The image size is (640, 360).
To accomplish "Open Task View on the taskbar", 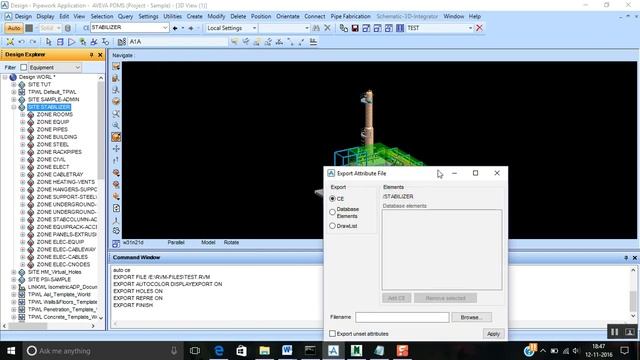I will pyautogui.click(x=195, y=351).
